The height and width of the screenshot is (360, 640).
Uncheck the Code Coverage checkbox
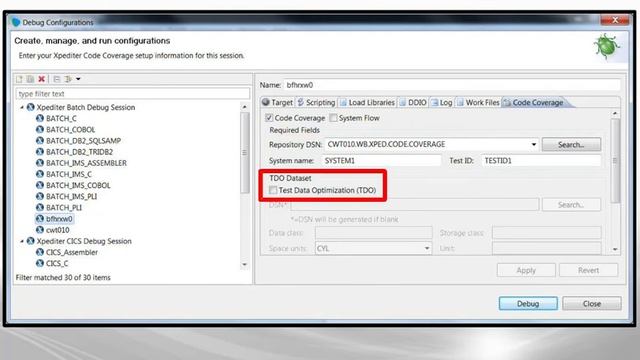[x=269, y=118]
